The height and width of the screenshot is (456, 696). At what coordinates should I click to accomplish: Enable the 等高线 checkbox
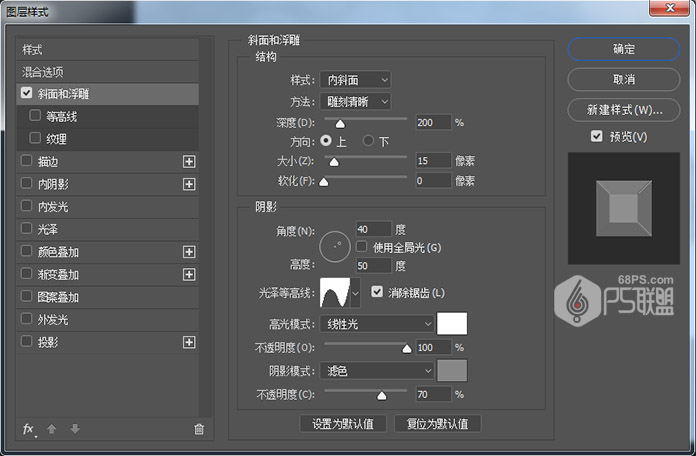[35, 115]
